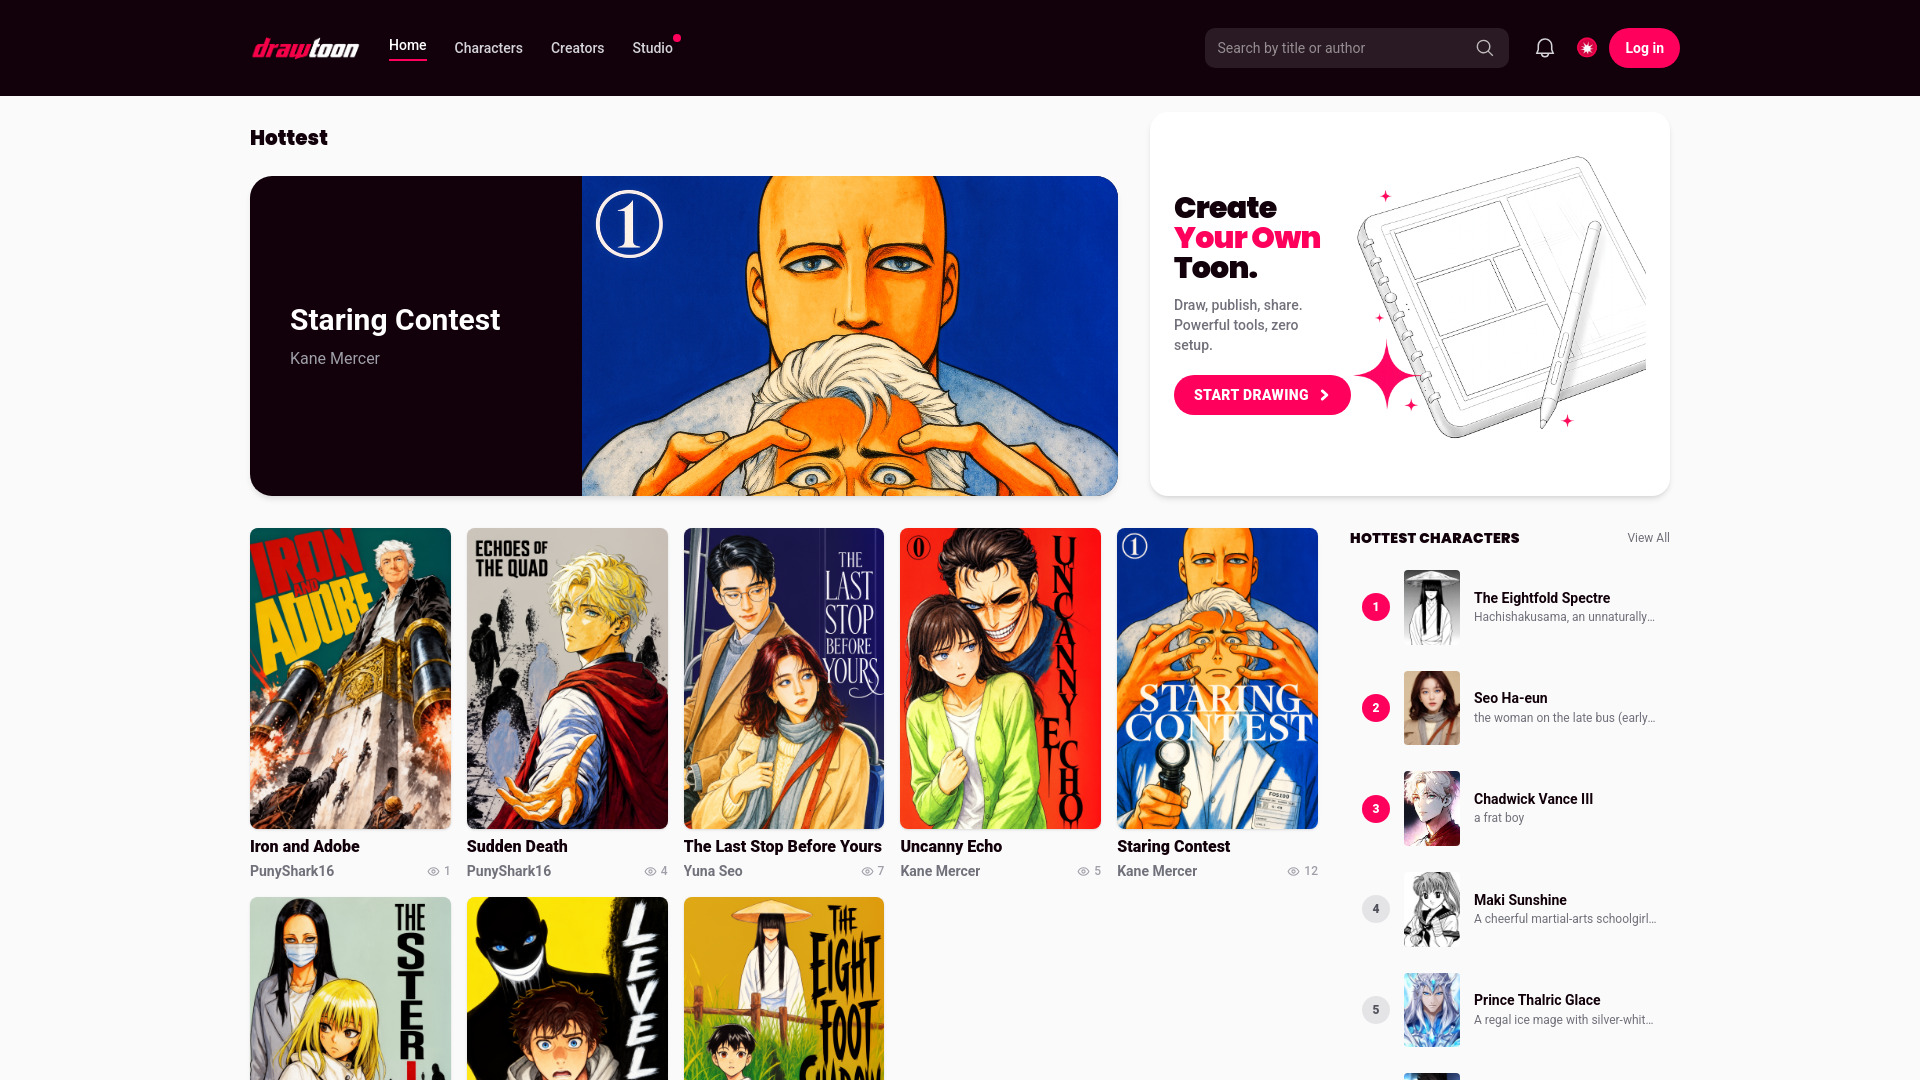
Task: Click the Chadwick Vance III name
Action: tap(1533, 799)
